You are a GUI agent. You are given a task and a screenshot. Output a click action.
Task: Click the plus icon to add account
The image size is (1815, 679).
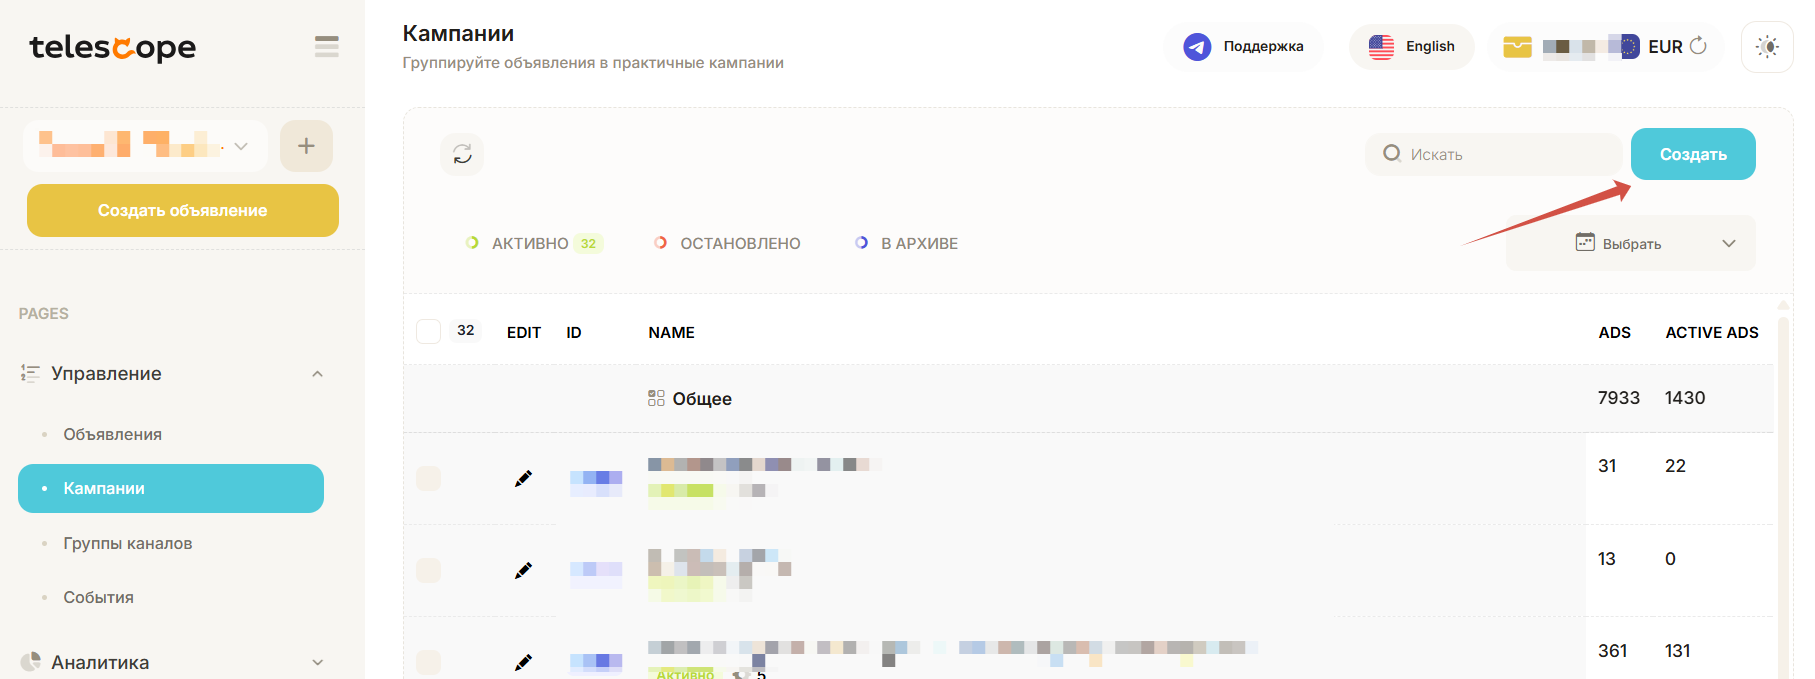coord(306,146)
